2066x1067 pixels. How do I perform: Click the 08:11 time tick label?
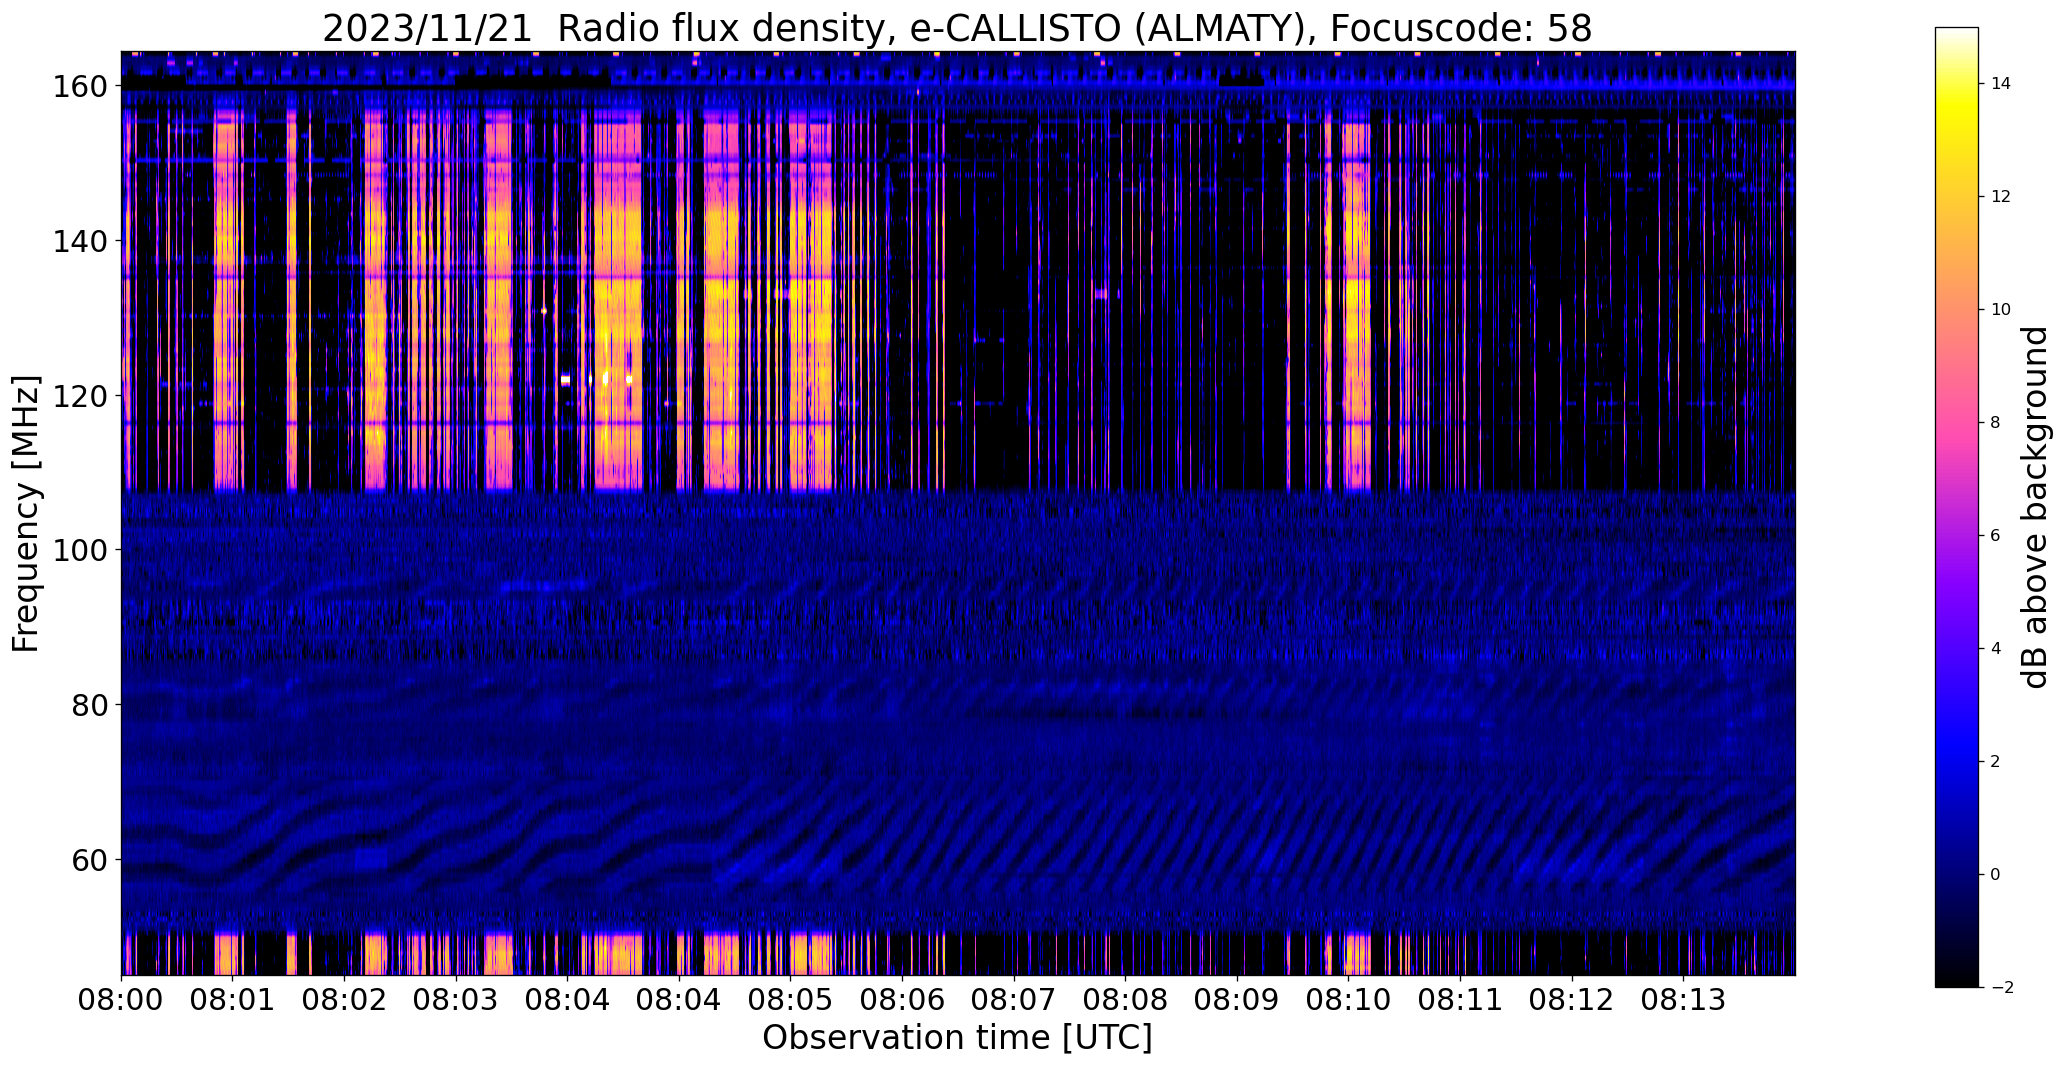click(x=1460, y=1000)
